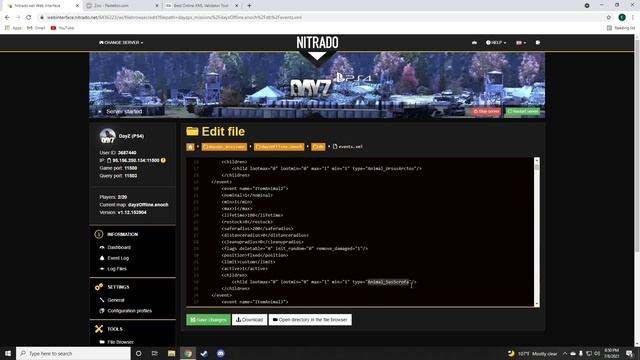Open File Browser in the sidebar
The height and width of the screenshot is (360, 640).
120,342
